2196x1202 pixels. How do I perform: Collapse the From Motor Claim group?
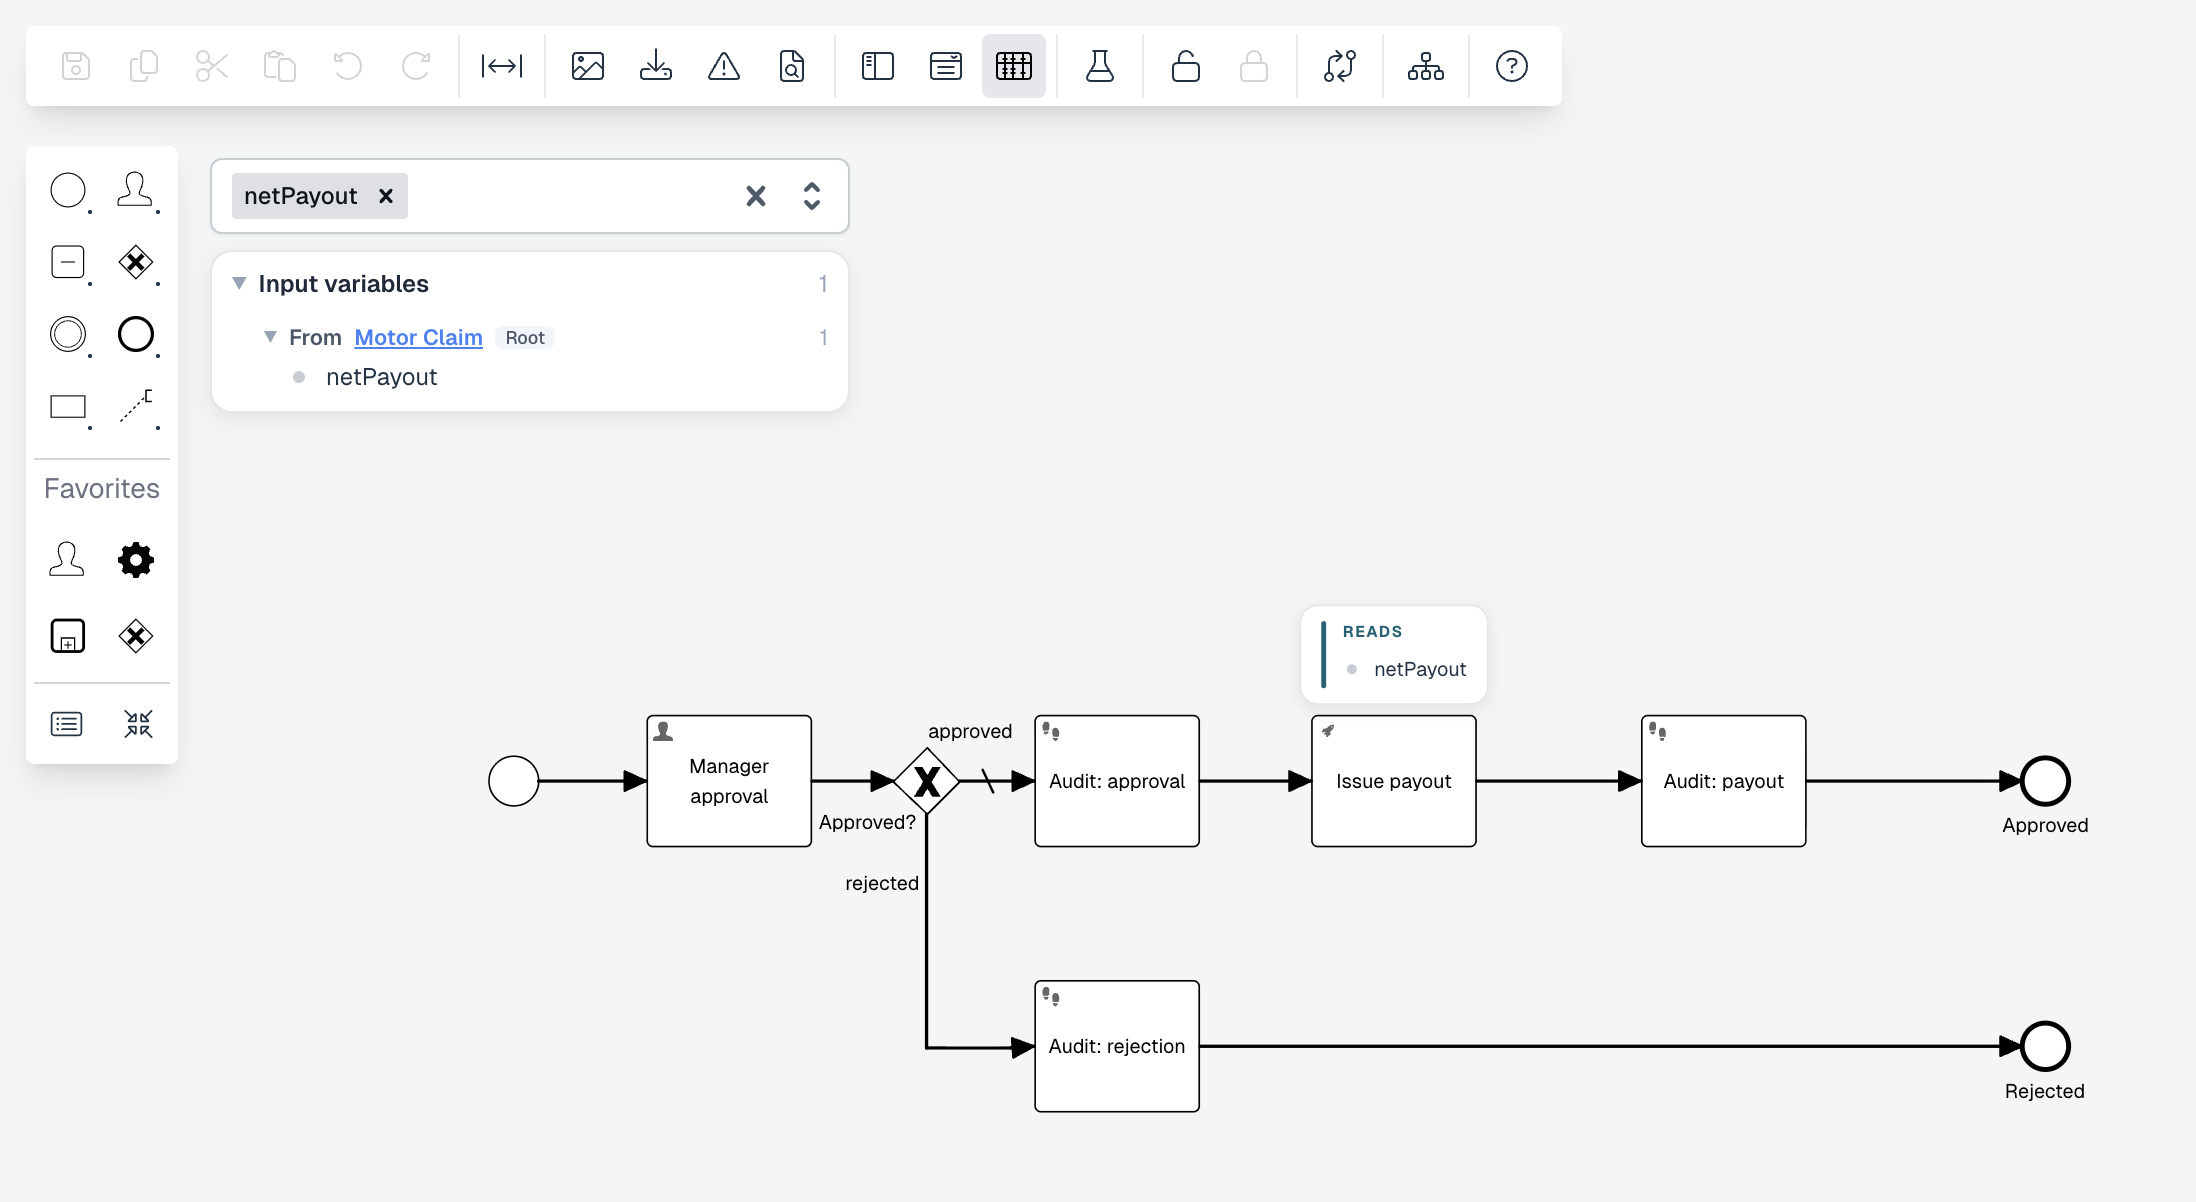click(x=270, y=337)
